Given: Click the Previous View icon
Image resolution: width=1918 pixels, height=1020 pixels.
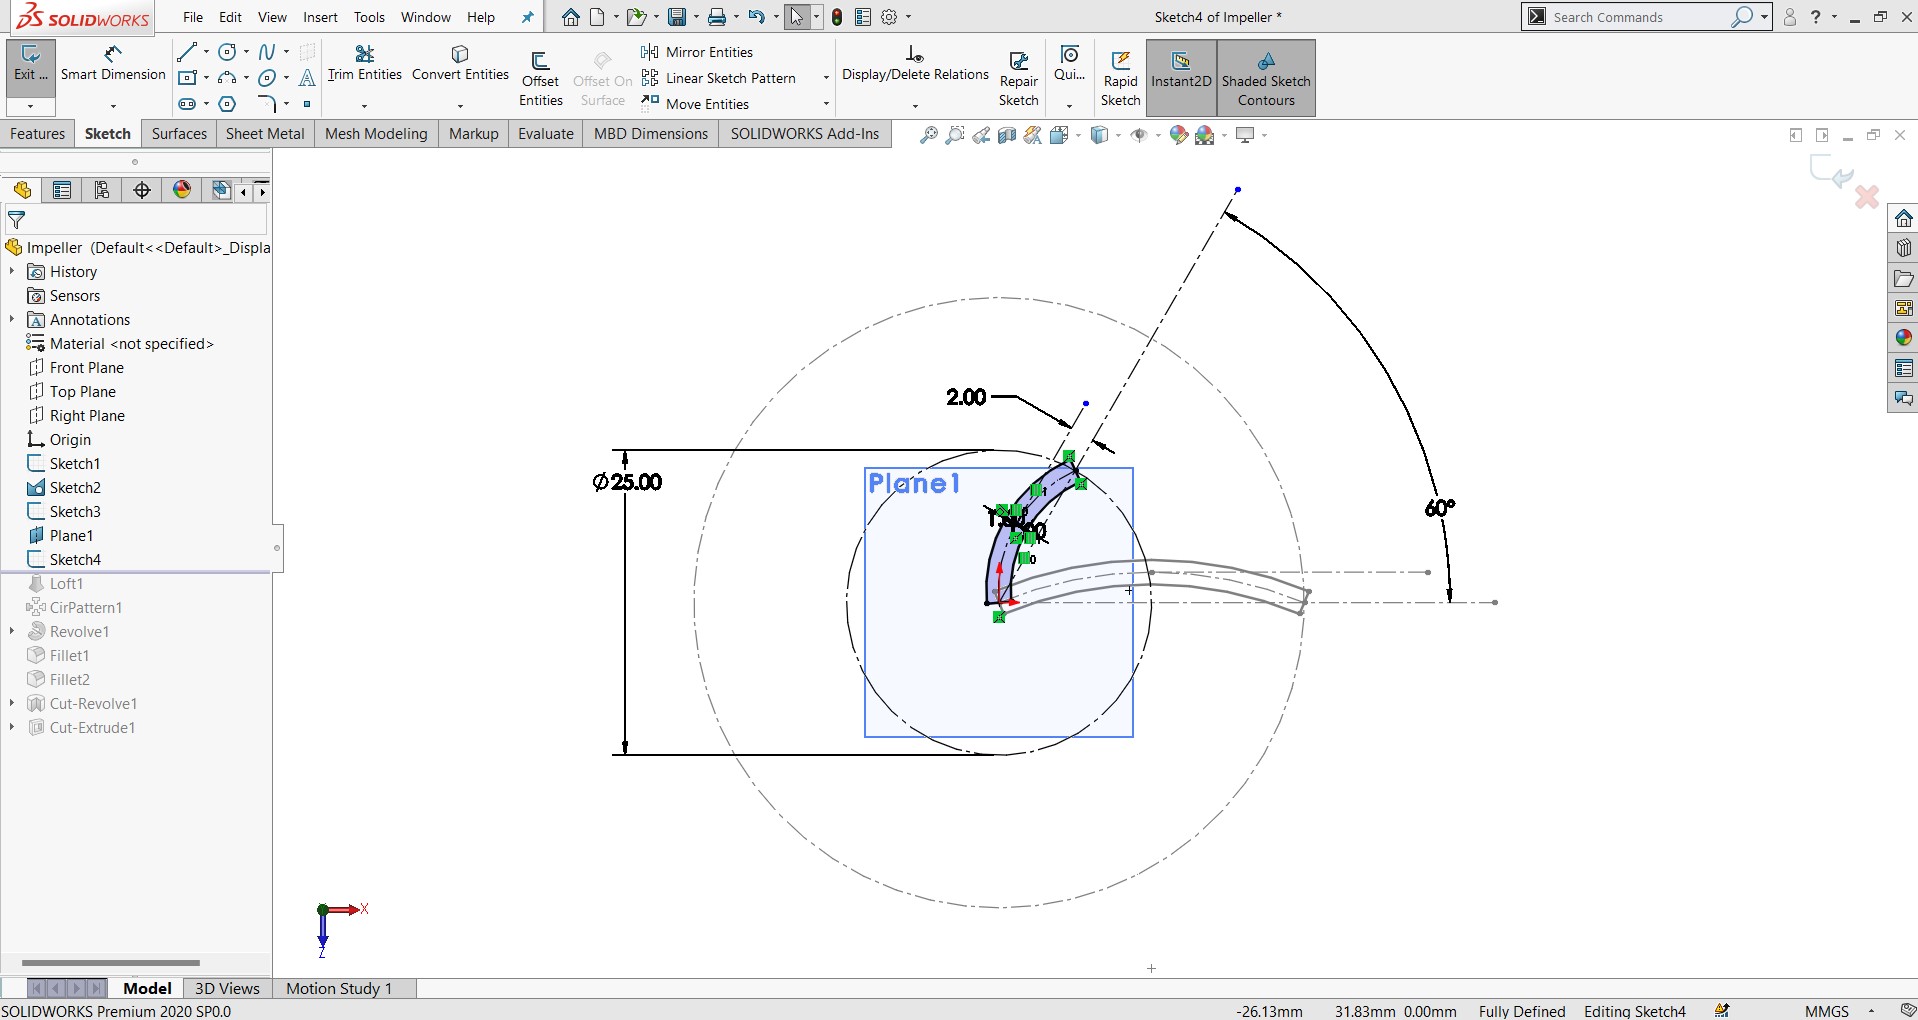Looking at the screenshot, I should (981, 135).
